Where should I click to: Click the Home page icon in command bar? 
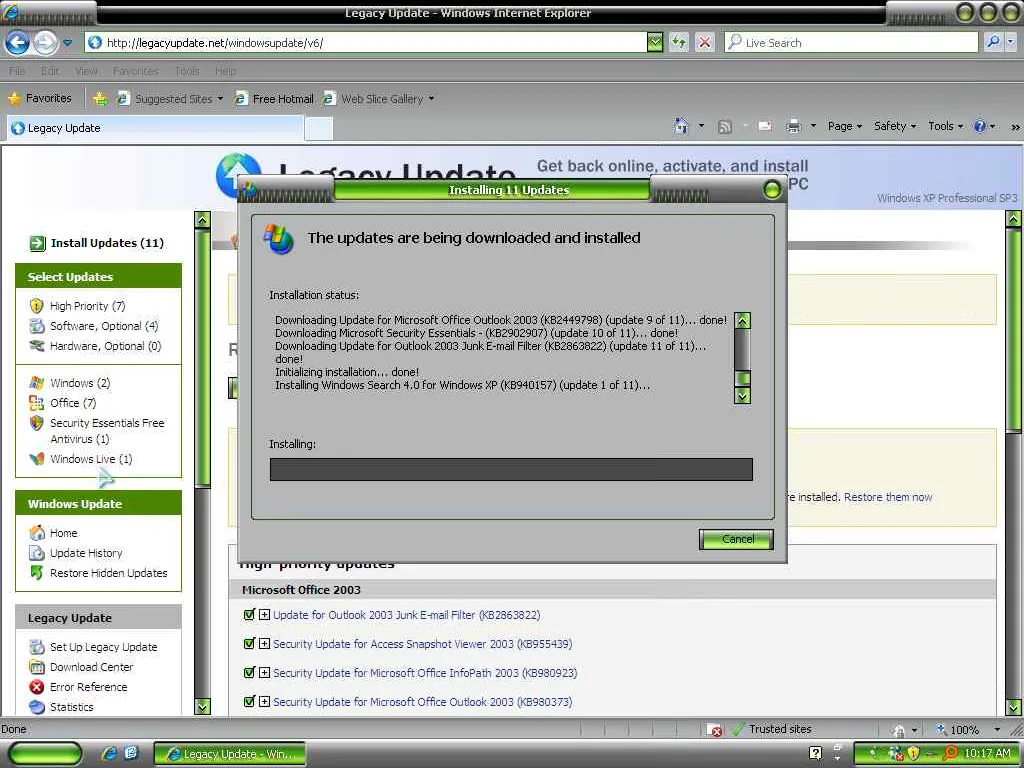pyautogui.click(x=681, y=126)
